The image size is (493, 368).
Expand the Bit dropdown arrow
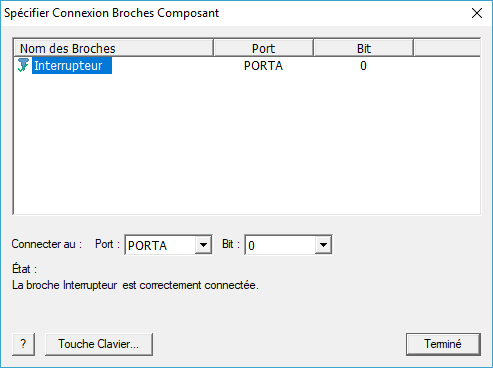tap(323, 245)
